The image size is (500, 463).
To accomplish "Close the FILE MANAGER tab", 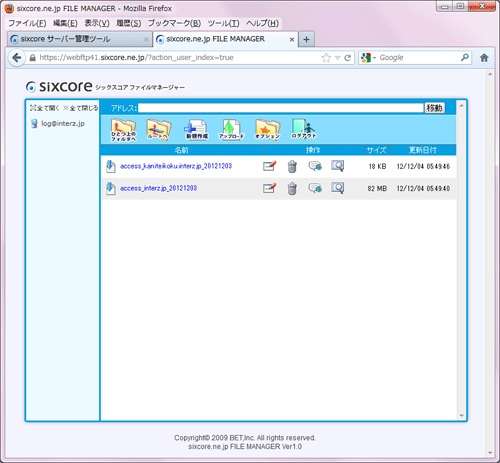I will (292, 39).
